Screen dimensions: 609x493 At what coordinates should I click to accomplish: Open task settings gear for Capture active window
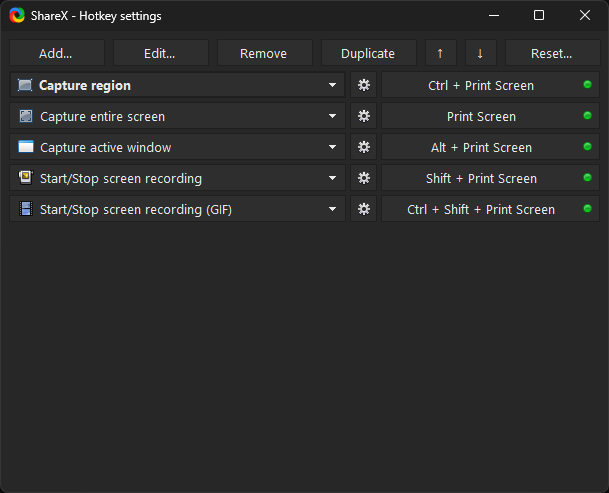point(364,147)
